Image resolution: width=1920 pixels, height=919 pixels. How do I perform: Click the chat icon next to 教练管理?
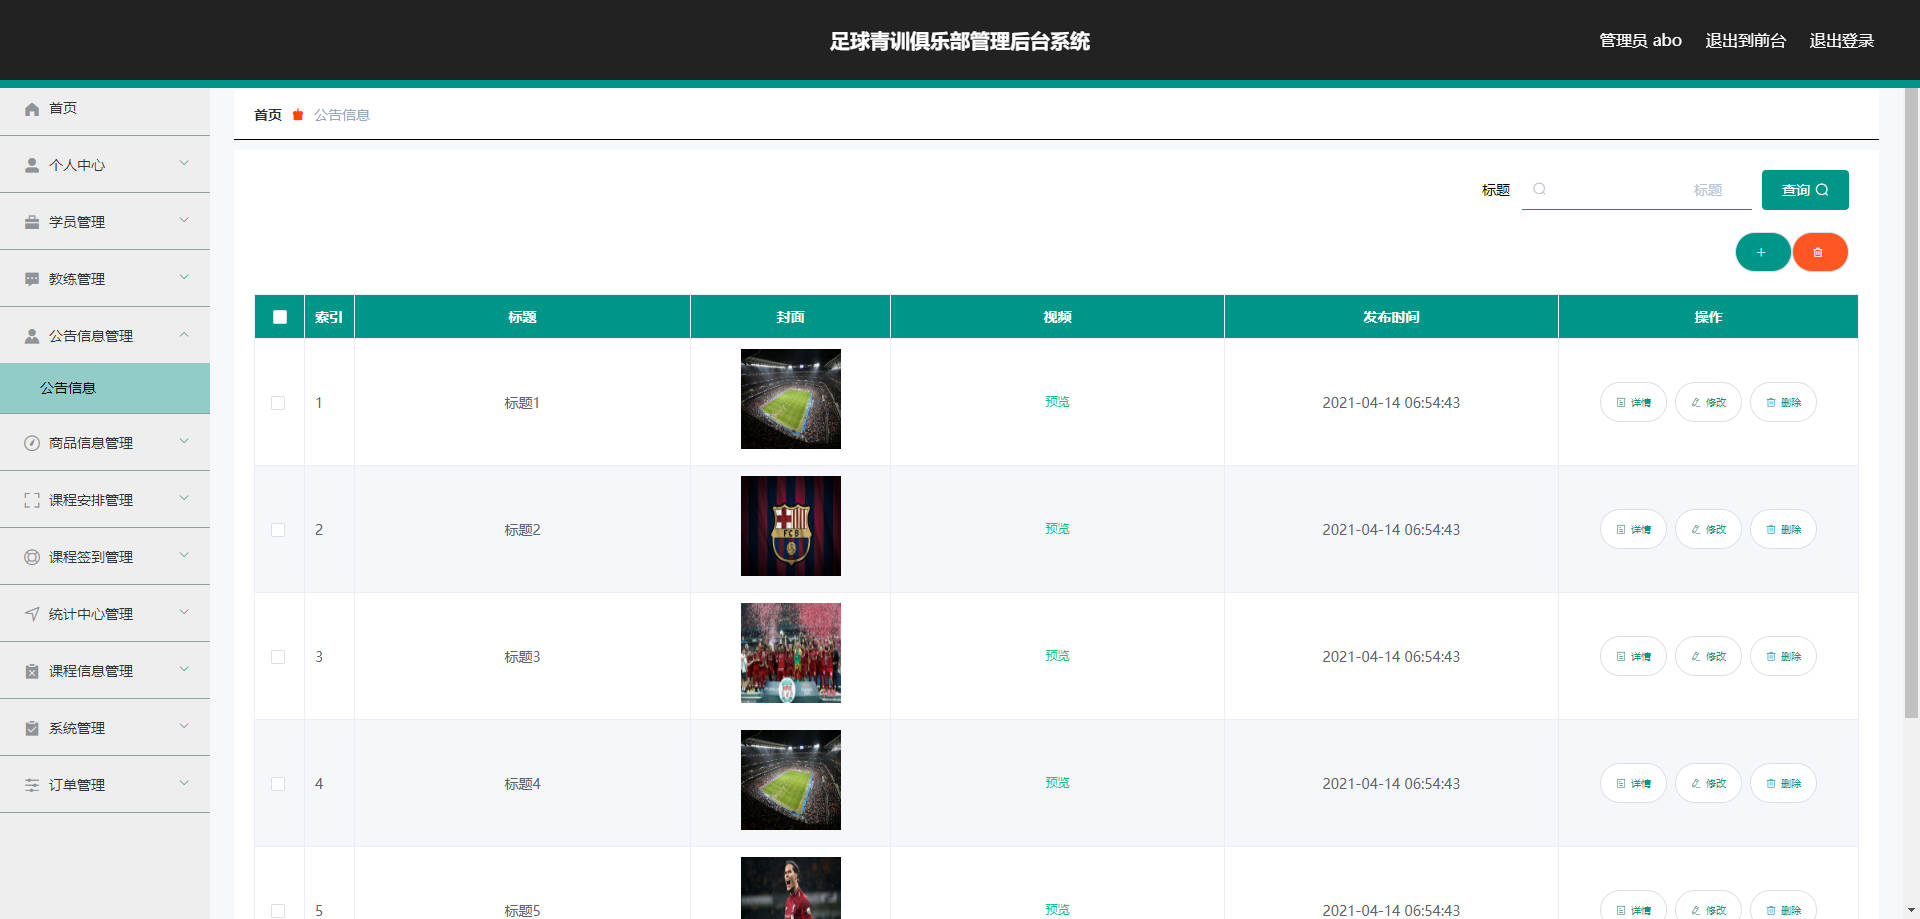32,279
